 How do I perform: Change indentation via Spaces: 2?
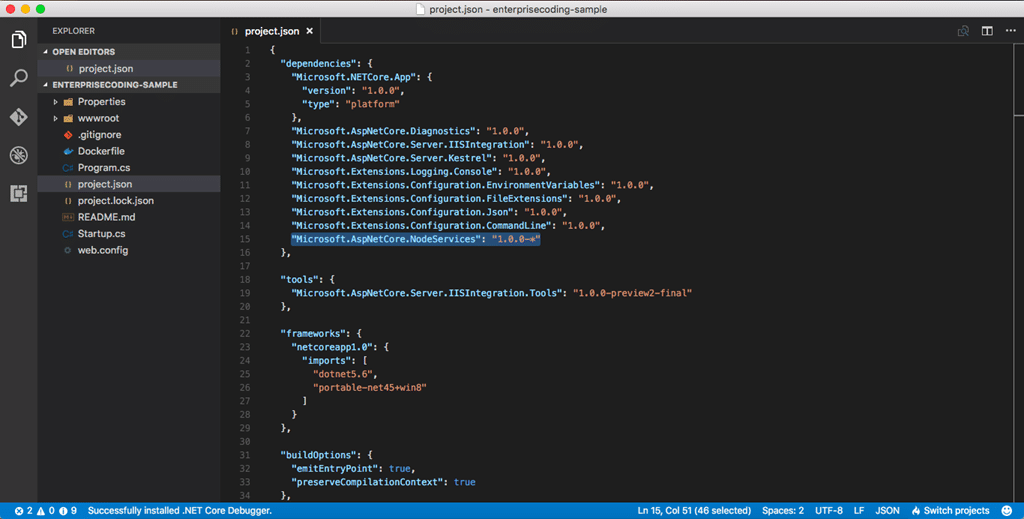coord(782,511)
